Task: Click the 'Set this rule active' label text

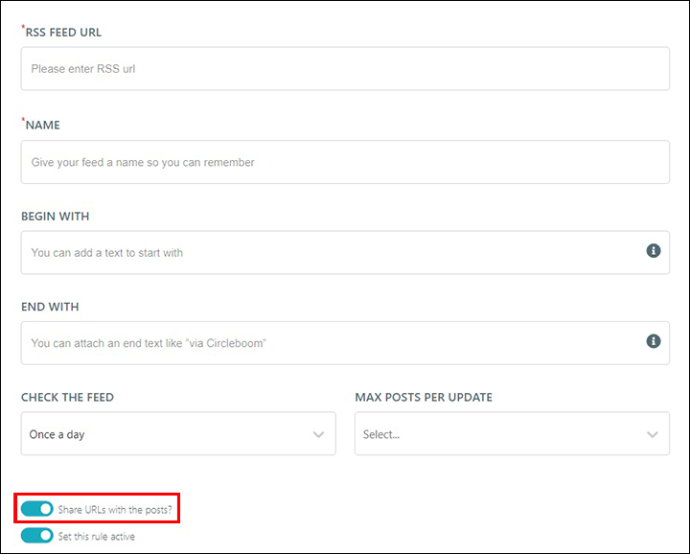Action: [96, 536]
